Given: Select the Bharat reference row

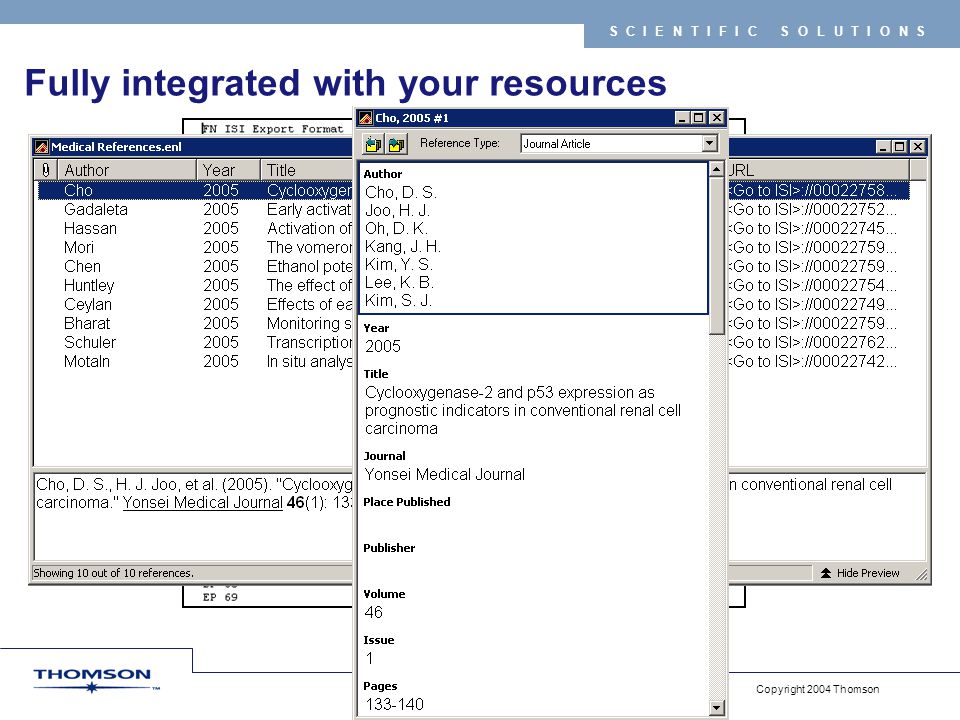Looking at the screenshot, I should point(195,323).
